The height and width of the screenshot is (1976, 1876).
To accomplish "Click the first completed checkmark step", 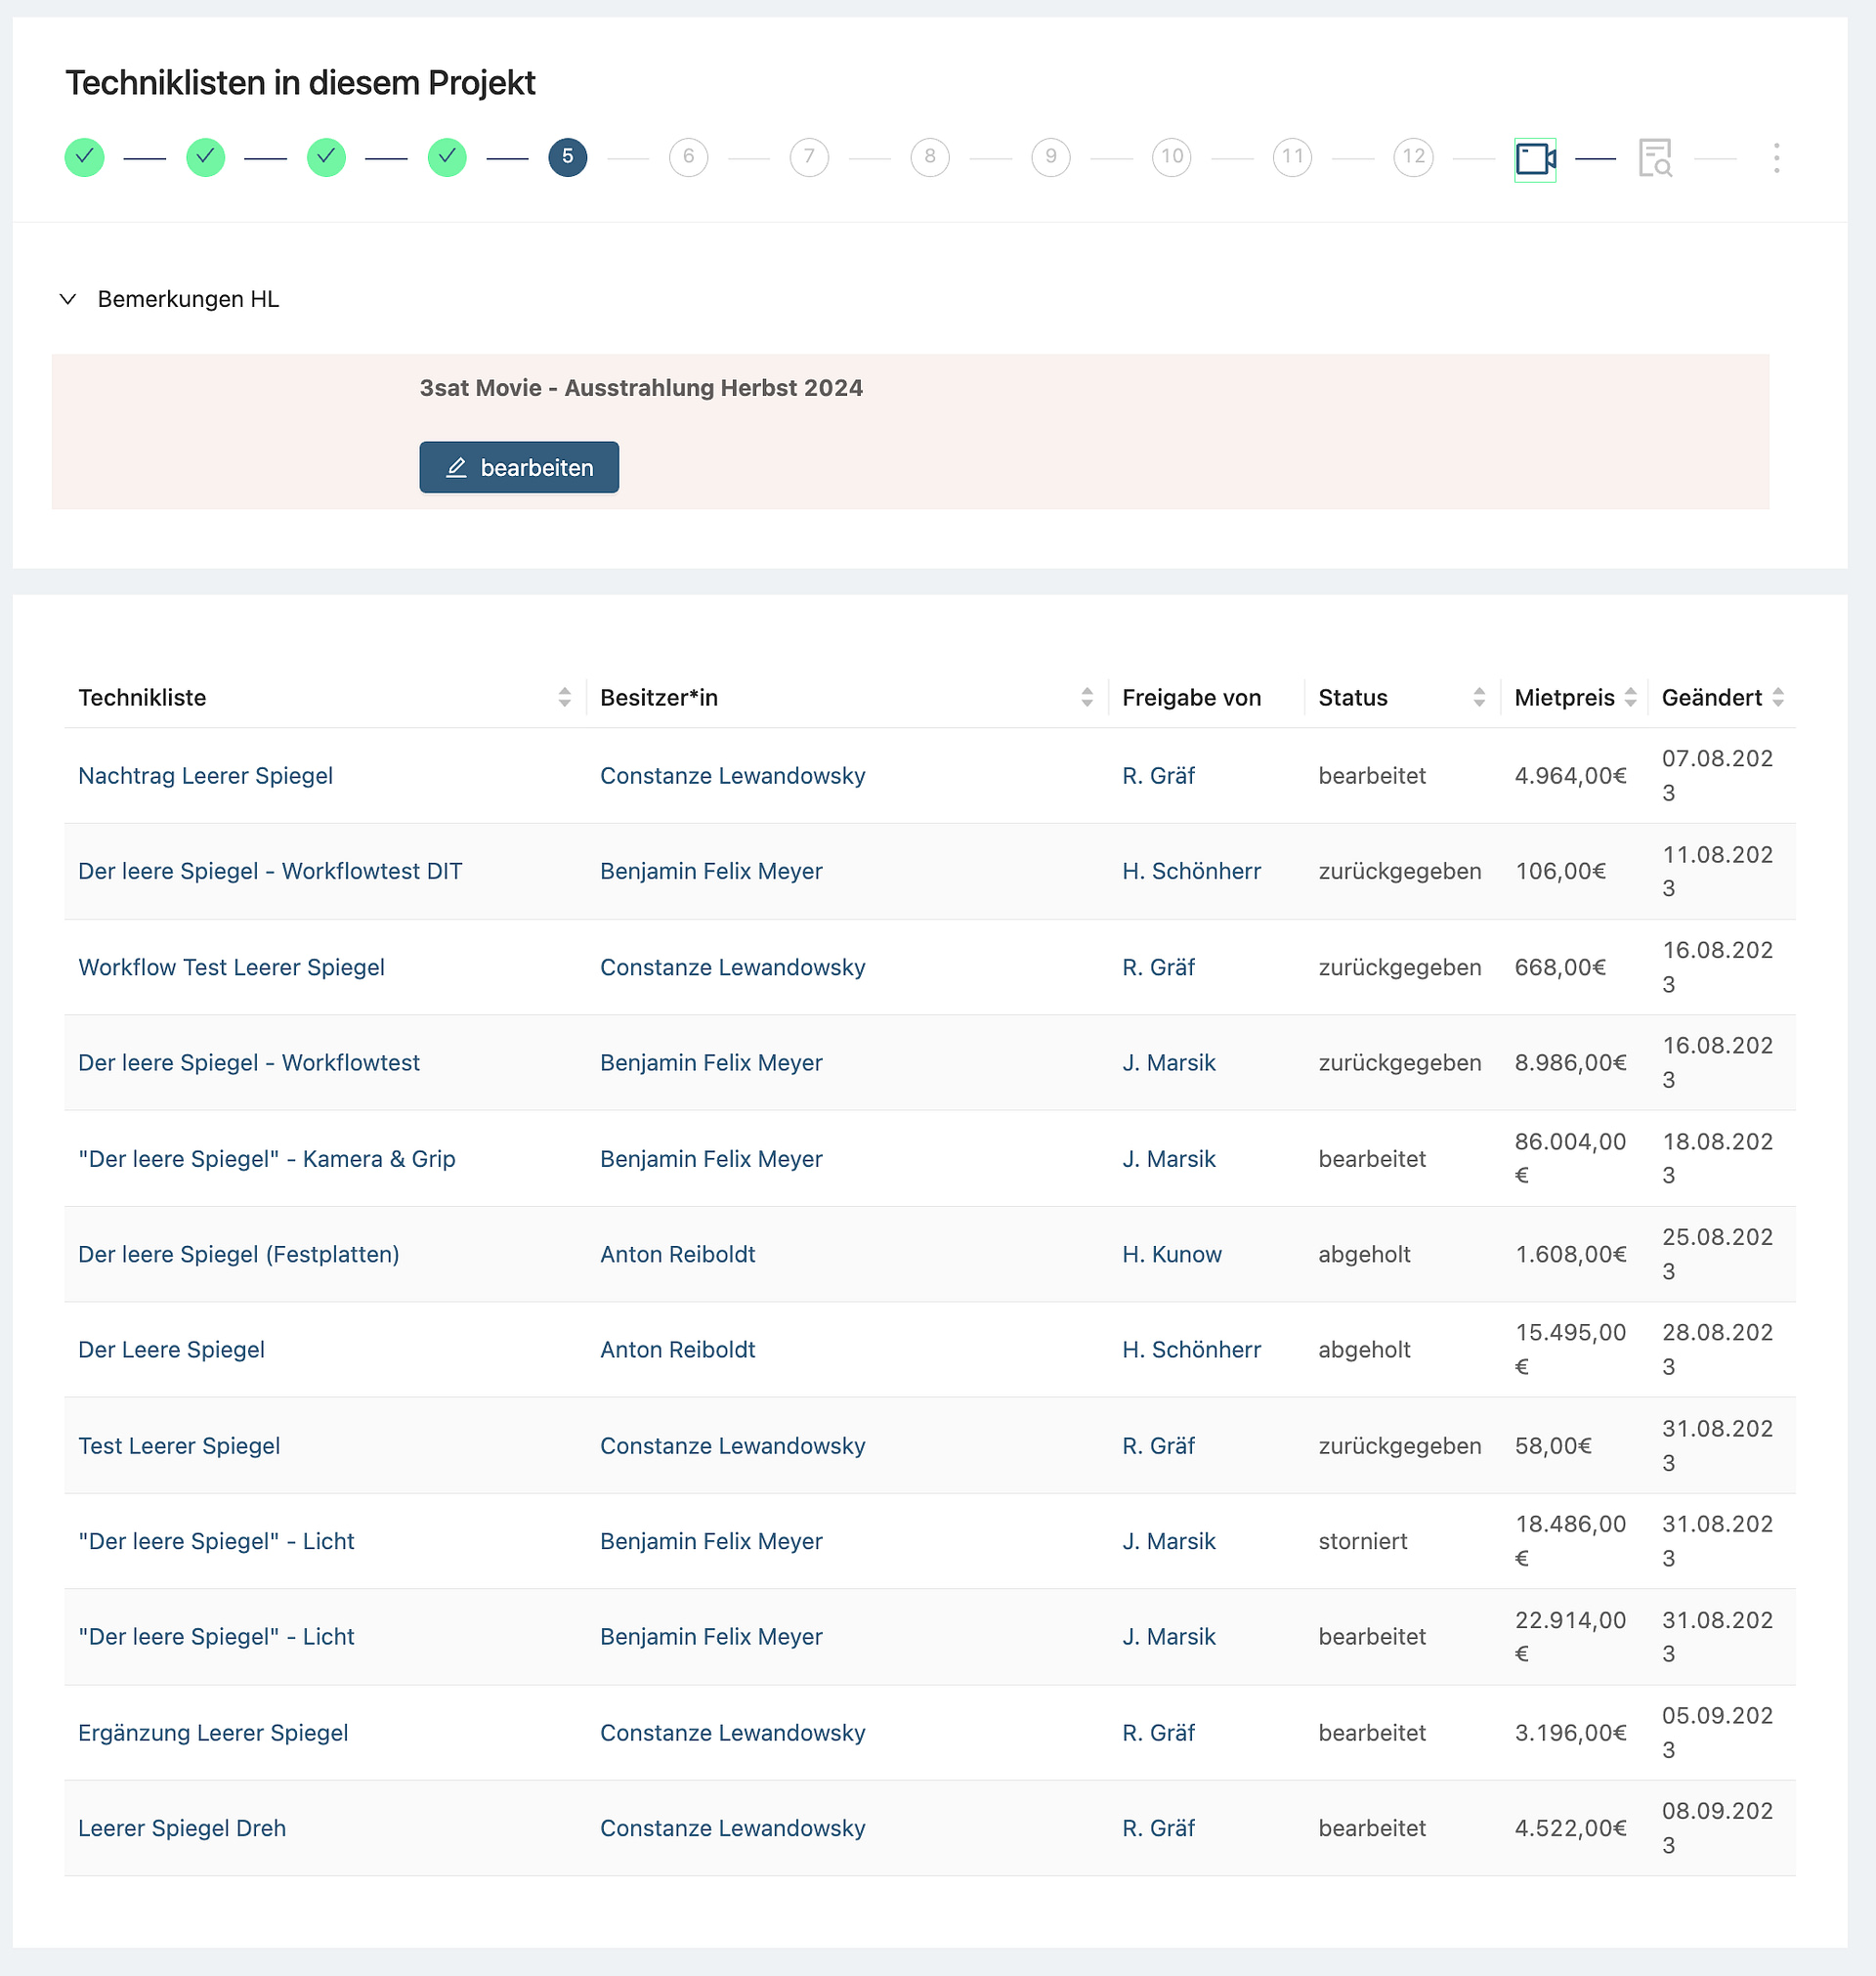I will pos(85,157).
